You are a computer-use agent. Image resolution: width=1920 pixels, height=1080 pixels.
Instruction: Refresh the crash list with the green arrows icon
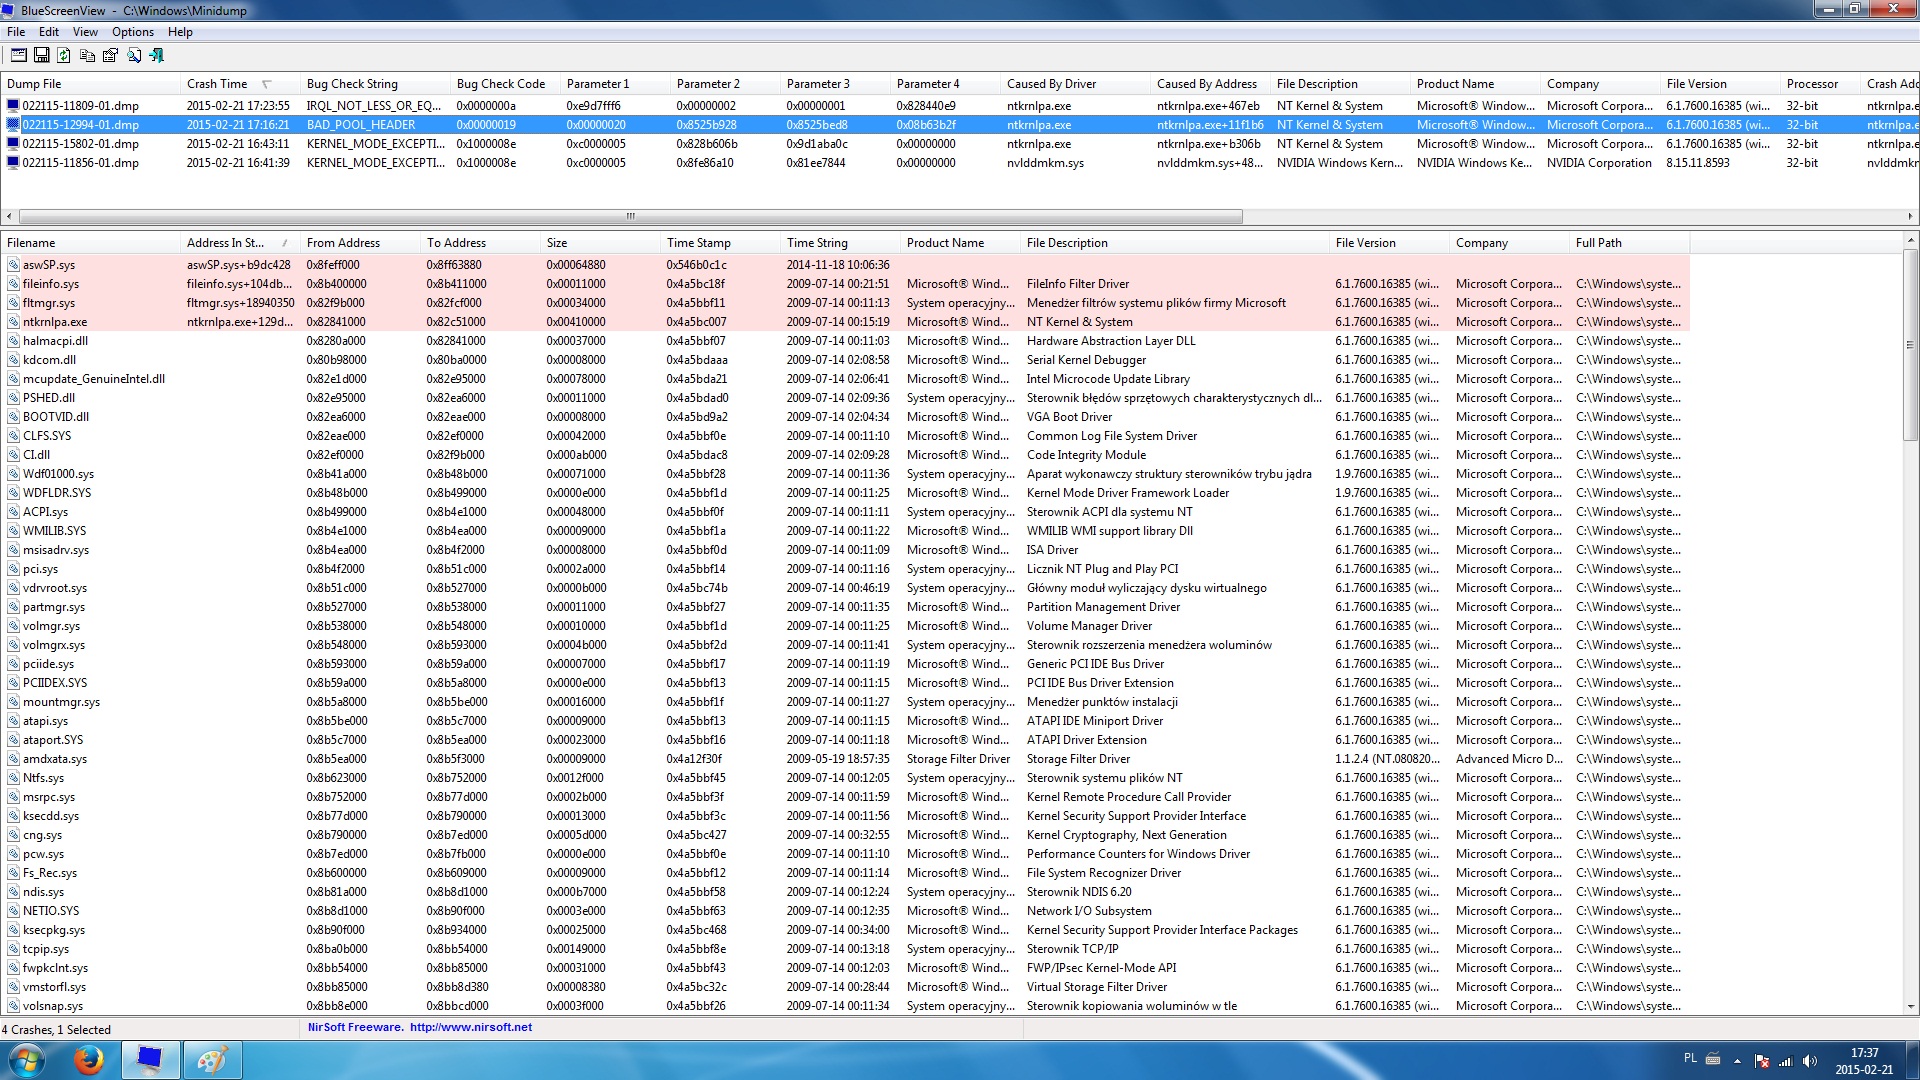(64, 56)
